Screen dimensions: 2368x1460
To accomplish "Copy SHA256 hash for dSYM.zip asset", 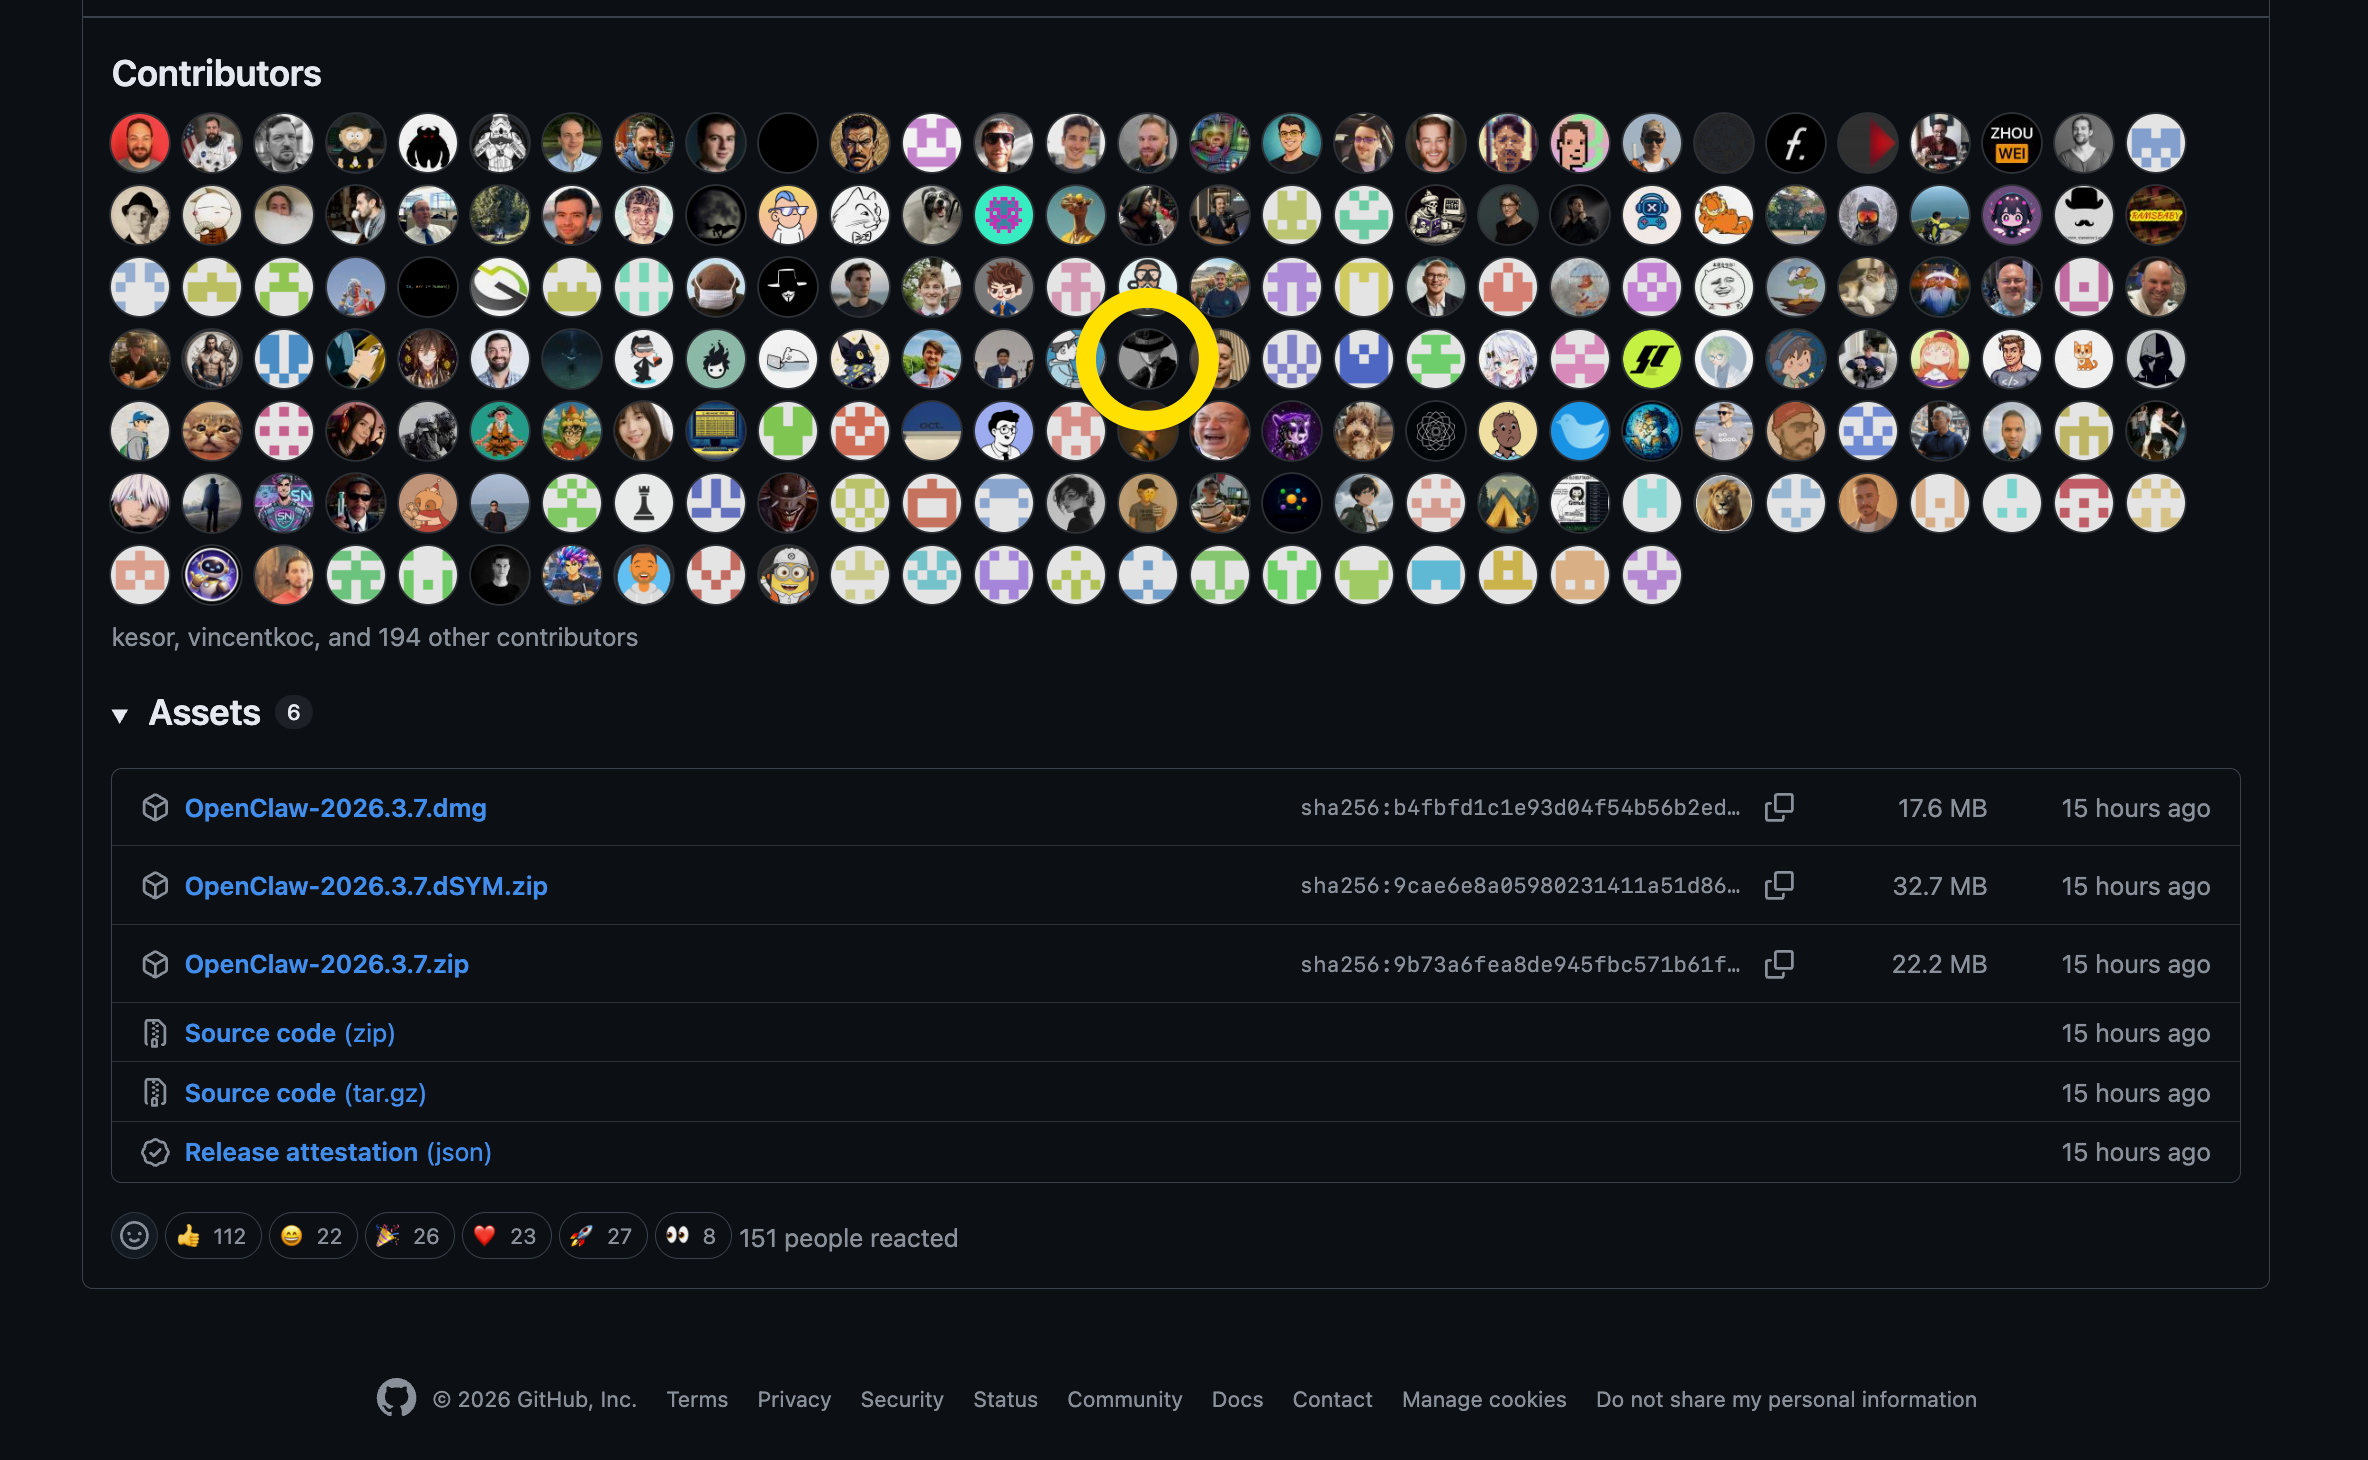I will coord(1779,885).
